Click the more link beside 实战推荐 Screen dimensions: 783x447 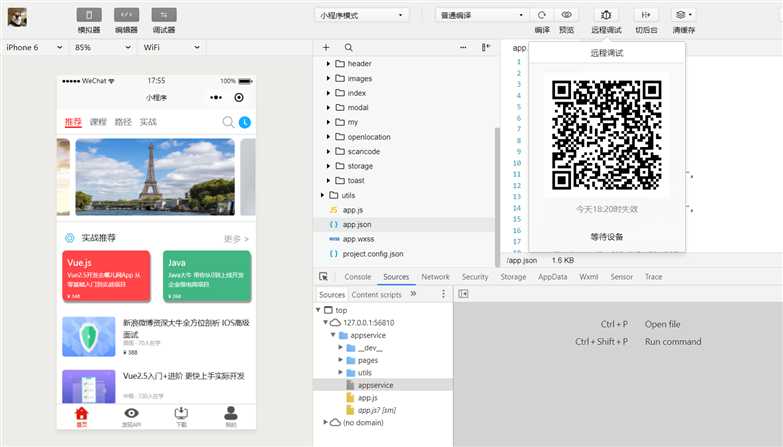(236, 239)
